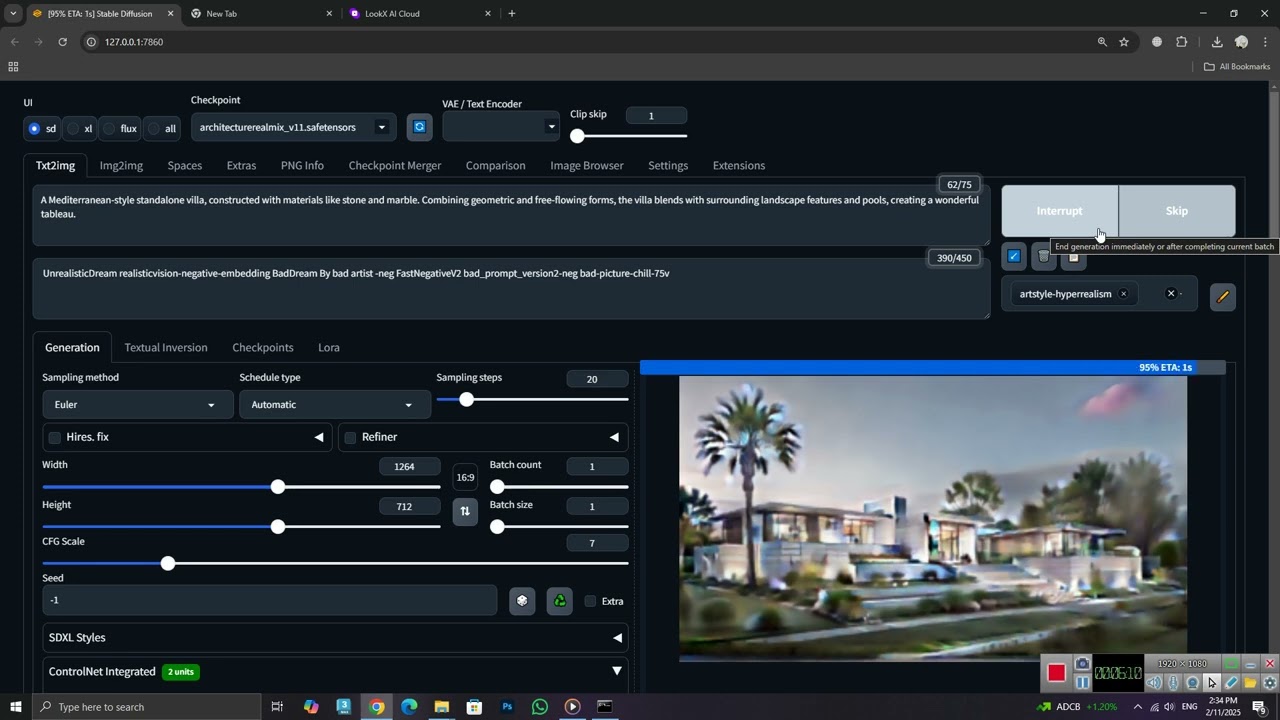Stop recording with the red square button
Viewport: 1280px width, 720px height.
point(1056,673)
